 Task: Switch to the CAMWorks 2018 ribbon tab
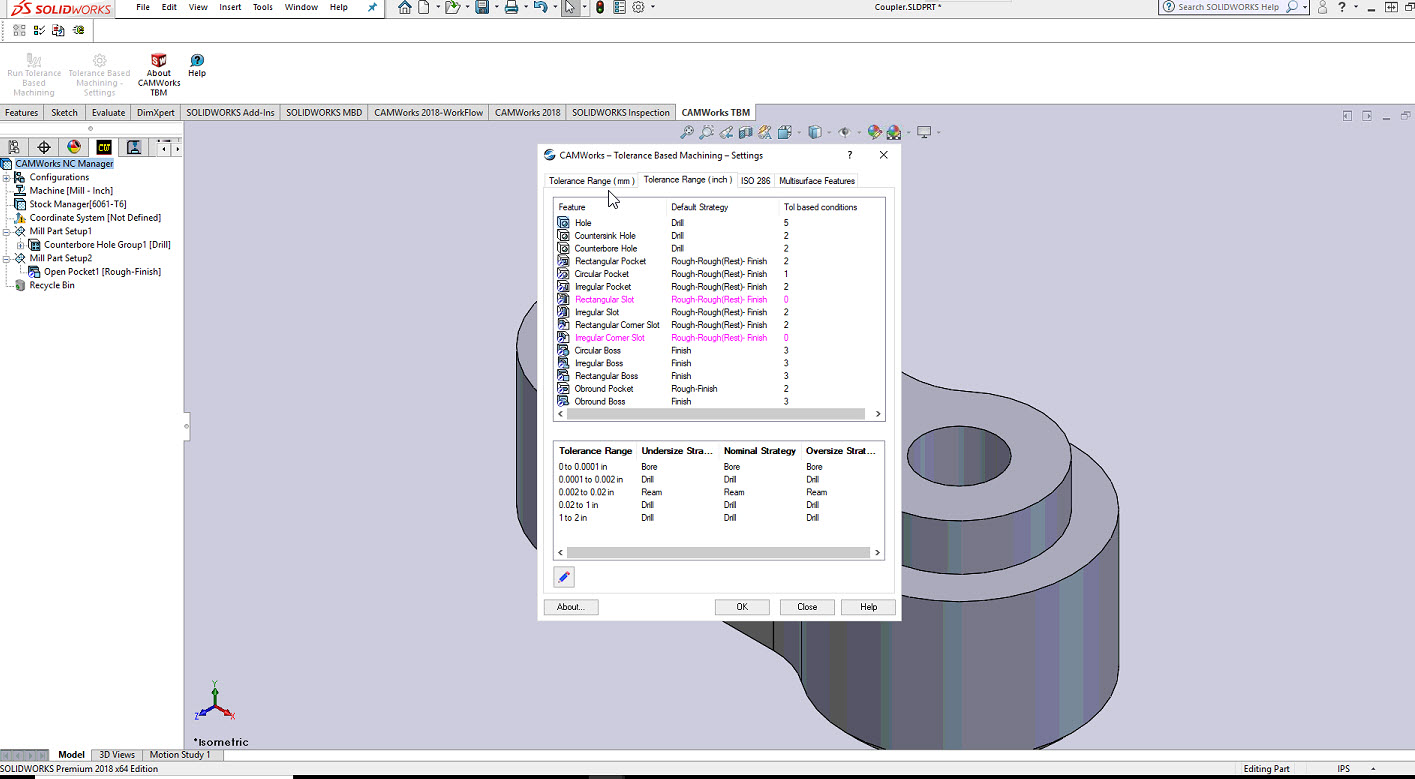coord(527,113)
